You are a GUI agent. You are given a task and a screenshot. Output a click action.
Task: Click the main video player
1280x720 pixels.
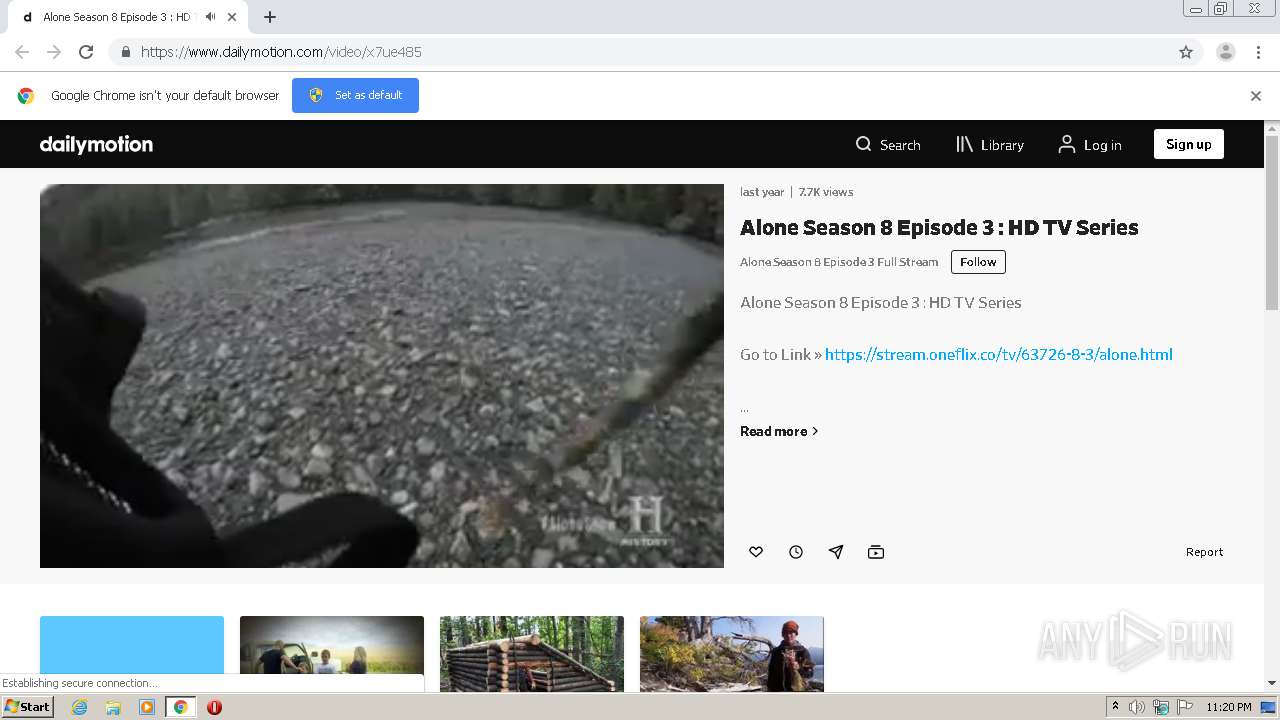382,376
